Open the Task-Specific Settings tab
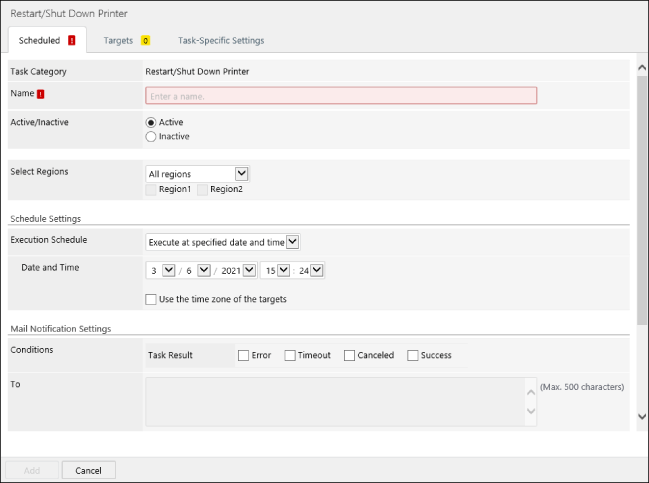 point(221,41)
